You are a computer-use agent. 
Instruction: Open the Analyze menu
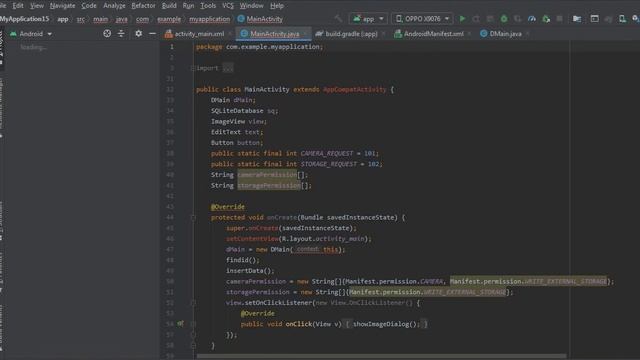tap(114, 6)
